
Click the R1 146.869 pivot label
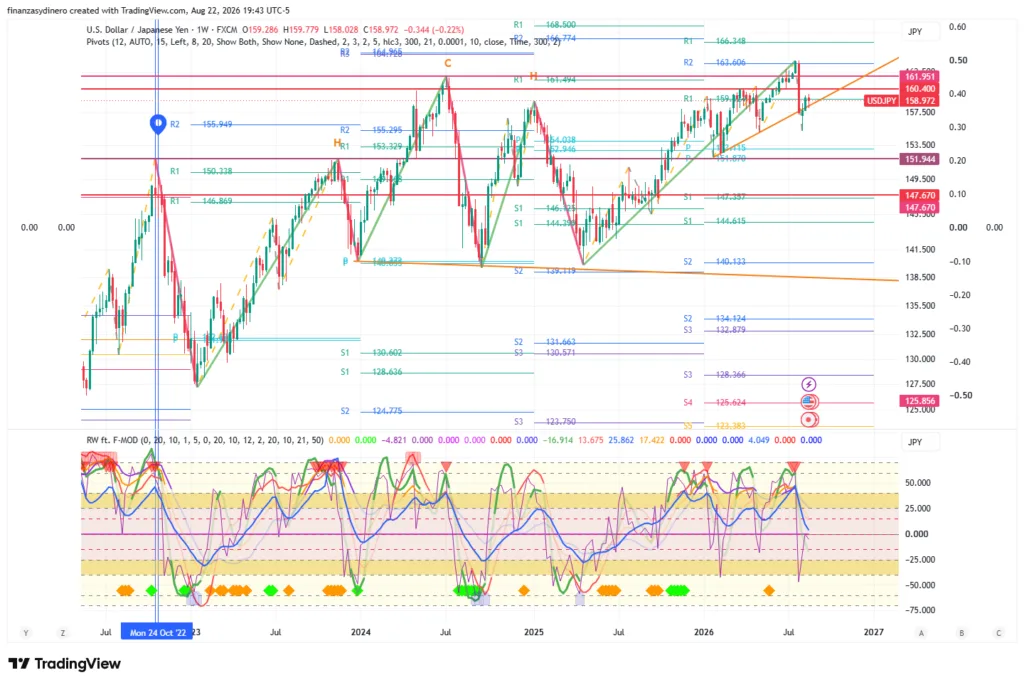pos(201,201)
